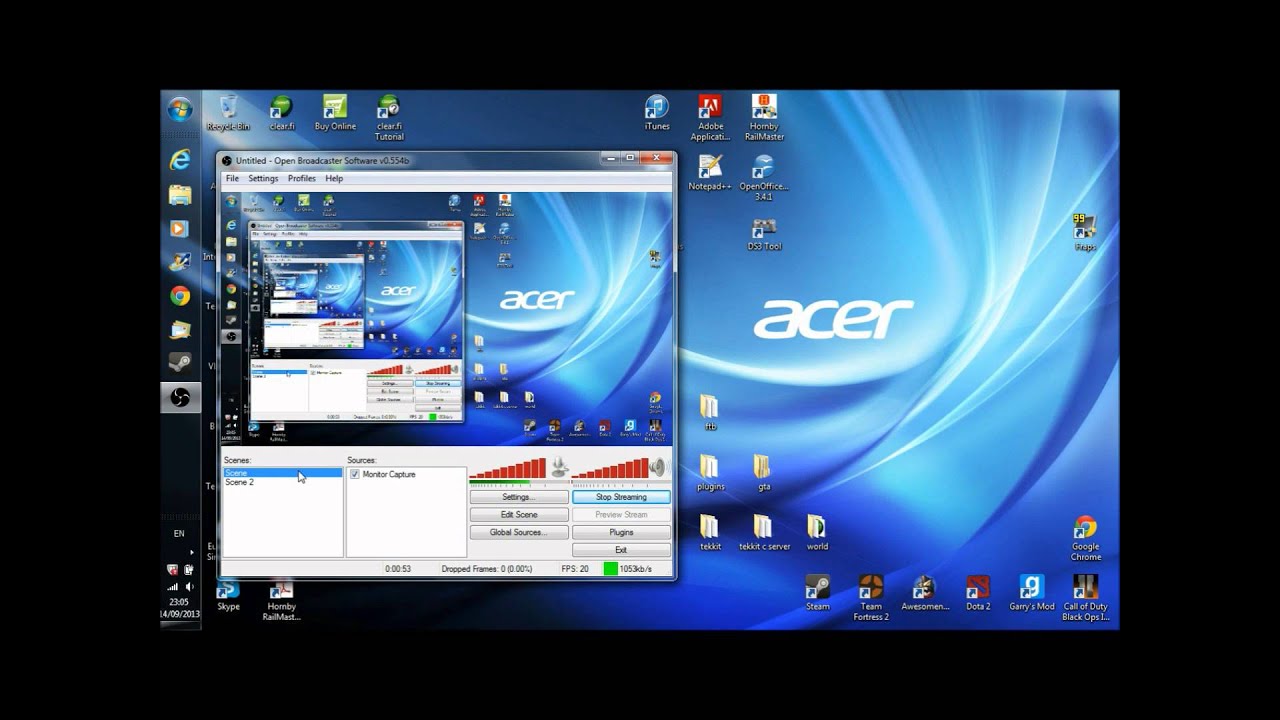Click the Chrome icon in the taskbar
Viewport: 1280px width, 720px height.
[x=180, y=295]
